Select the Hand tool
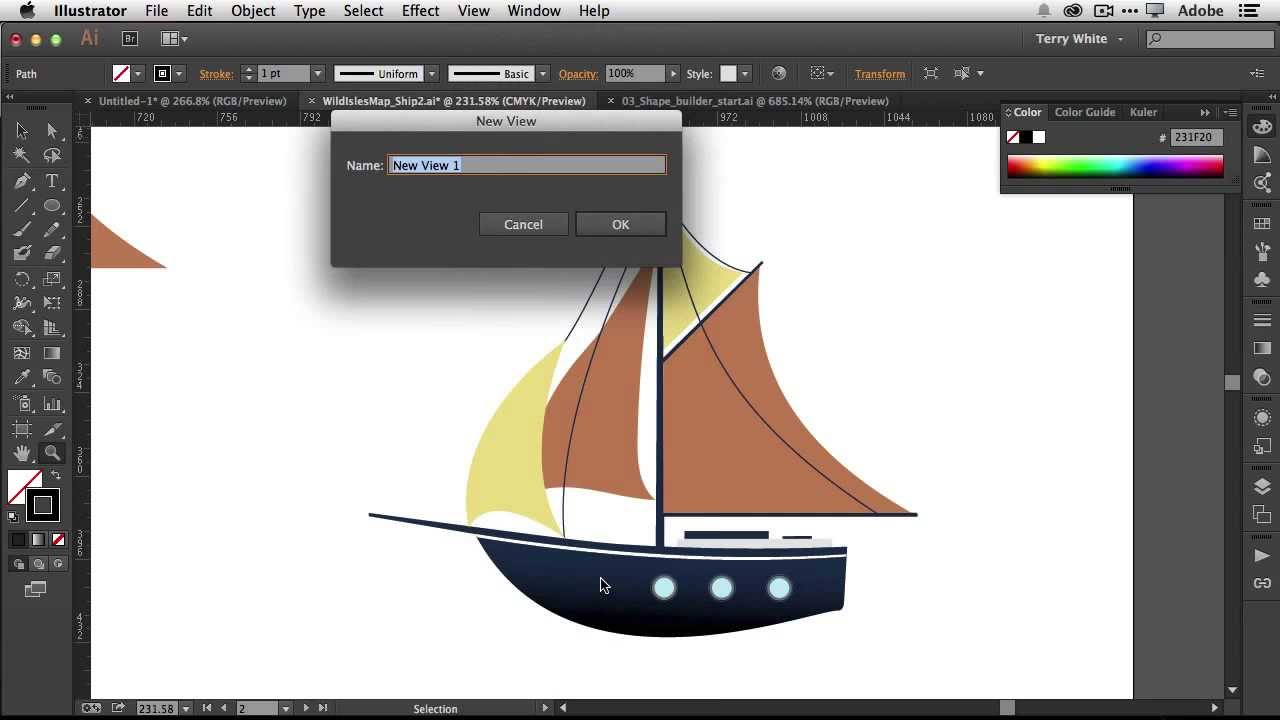Viewport: 1280px width, 720px height. (22, 453)
